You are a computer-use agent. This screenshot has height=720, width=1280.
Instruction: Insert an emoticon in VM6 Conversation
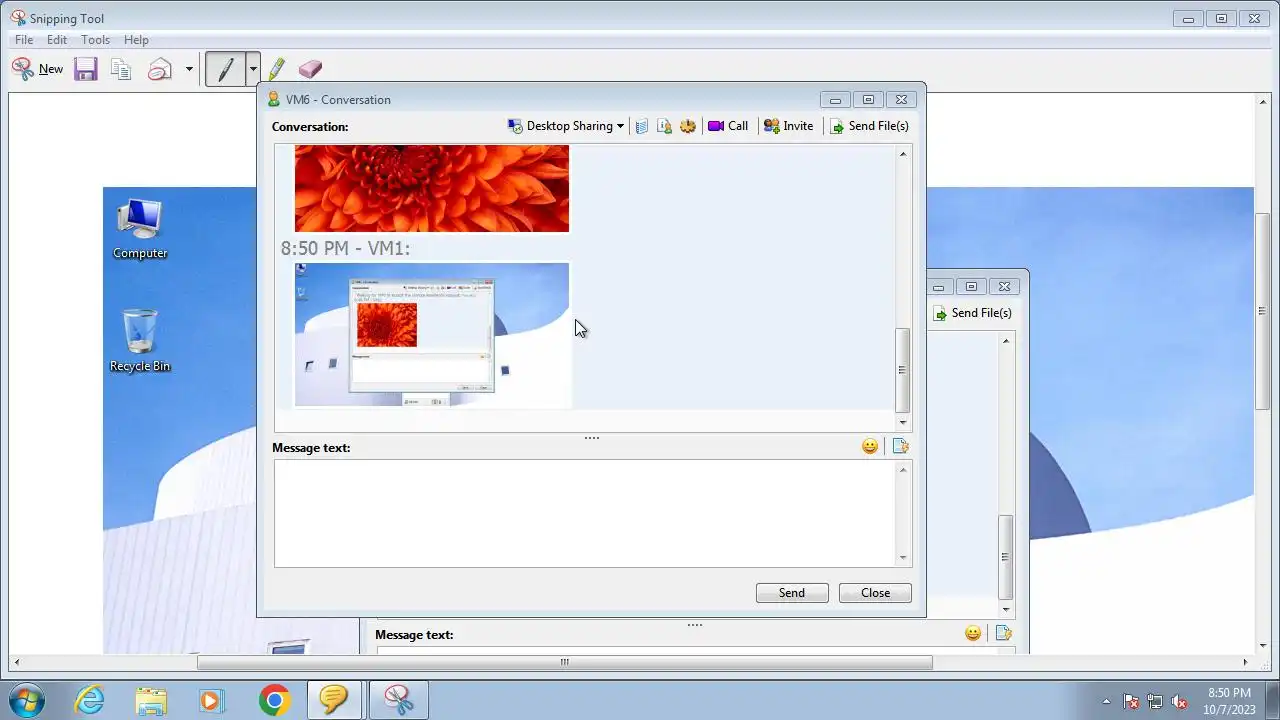tap(870, 447)
